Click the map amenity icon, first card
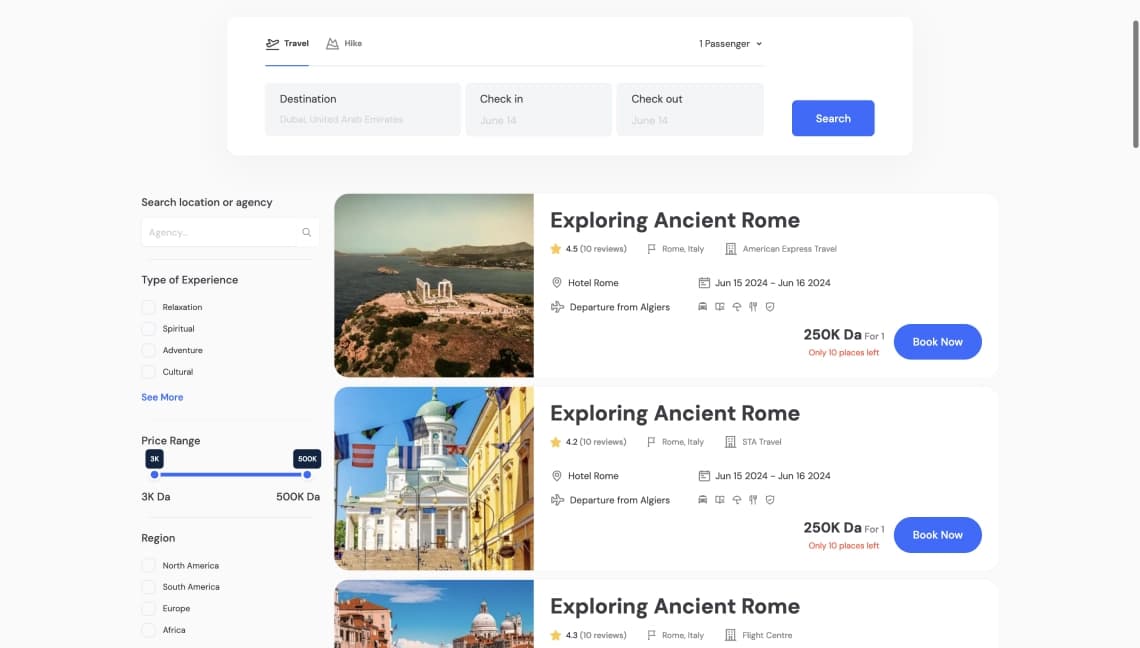The image size is (1140, 648). [x=720, y=307]
